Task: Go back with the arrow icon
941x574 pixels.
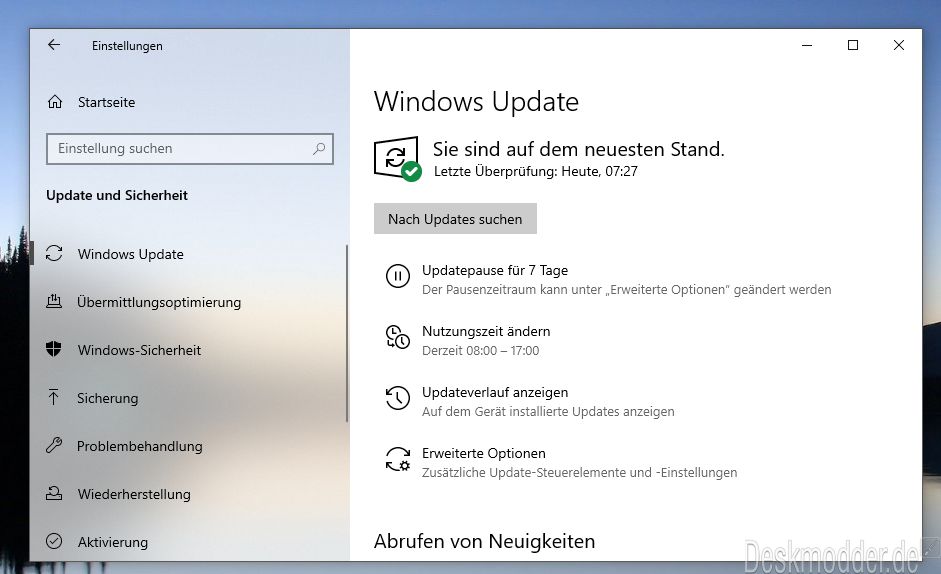Action: coord(54,45)
